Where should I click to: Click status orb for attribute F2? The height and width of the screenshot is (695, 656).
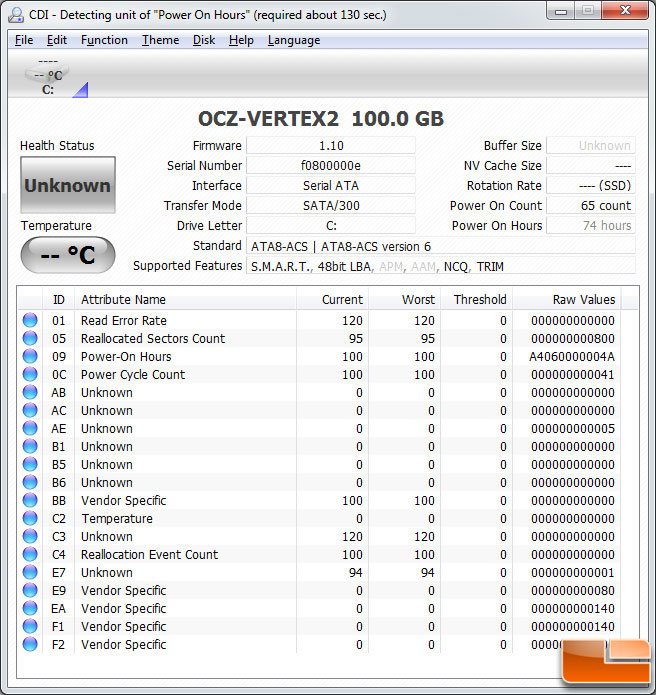30,644
